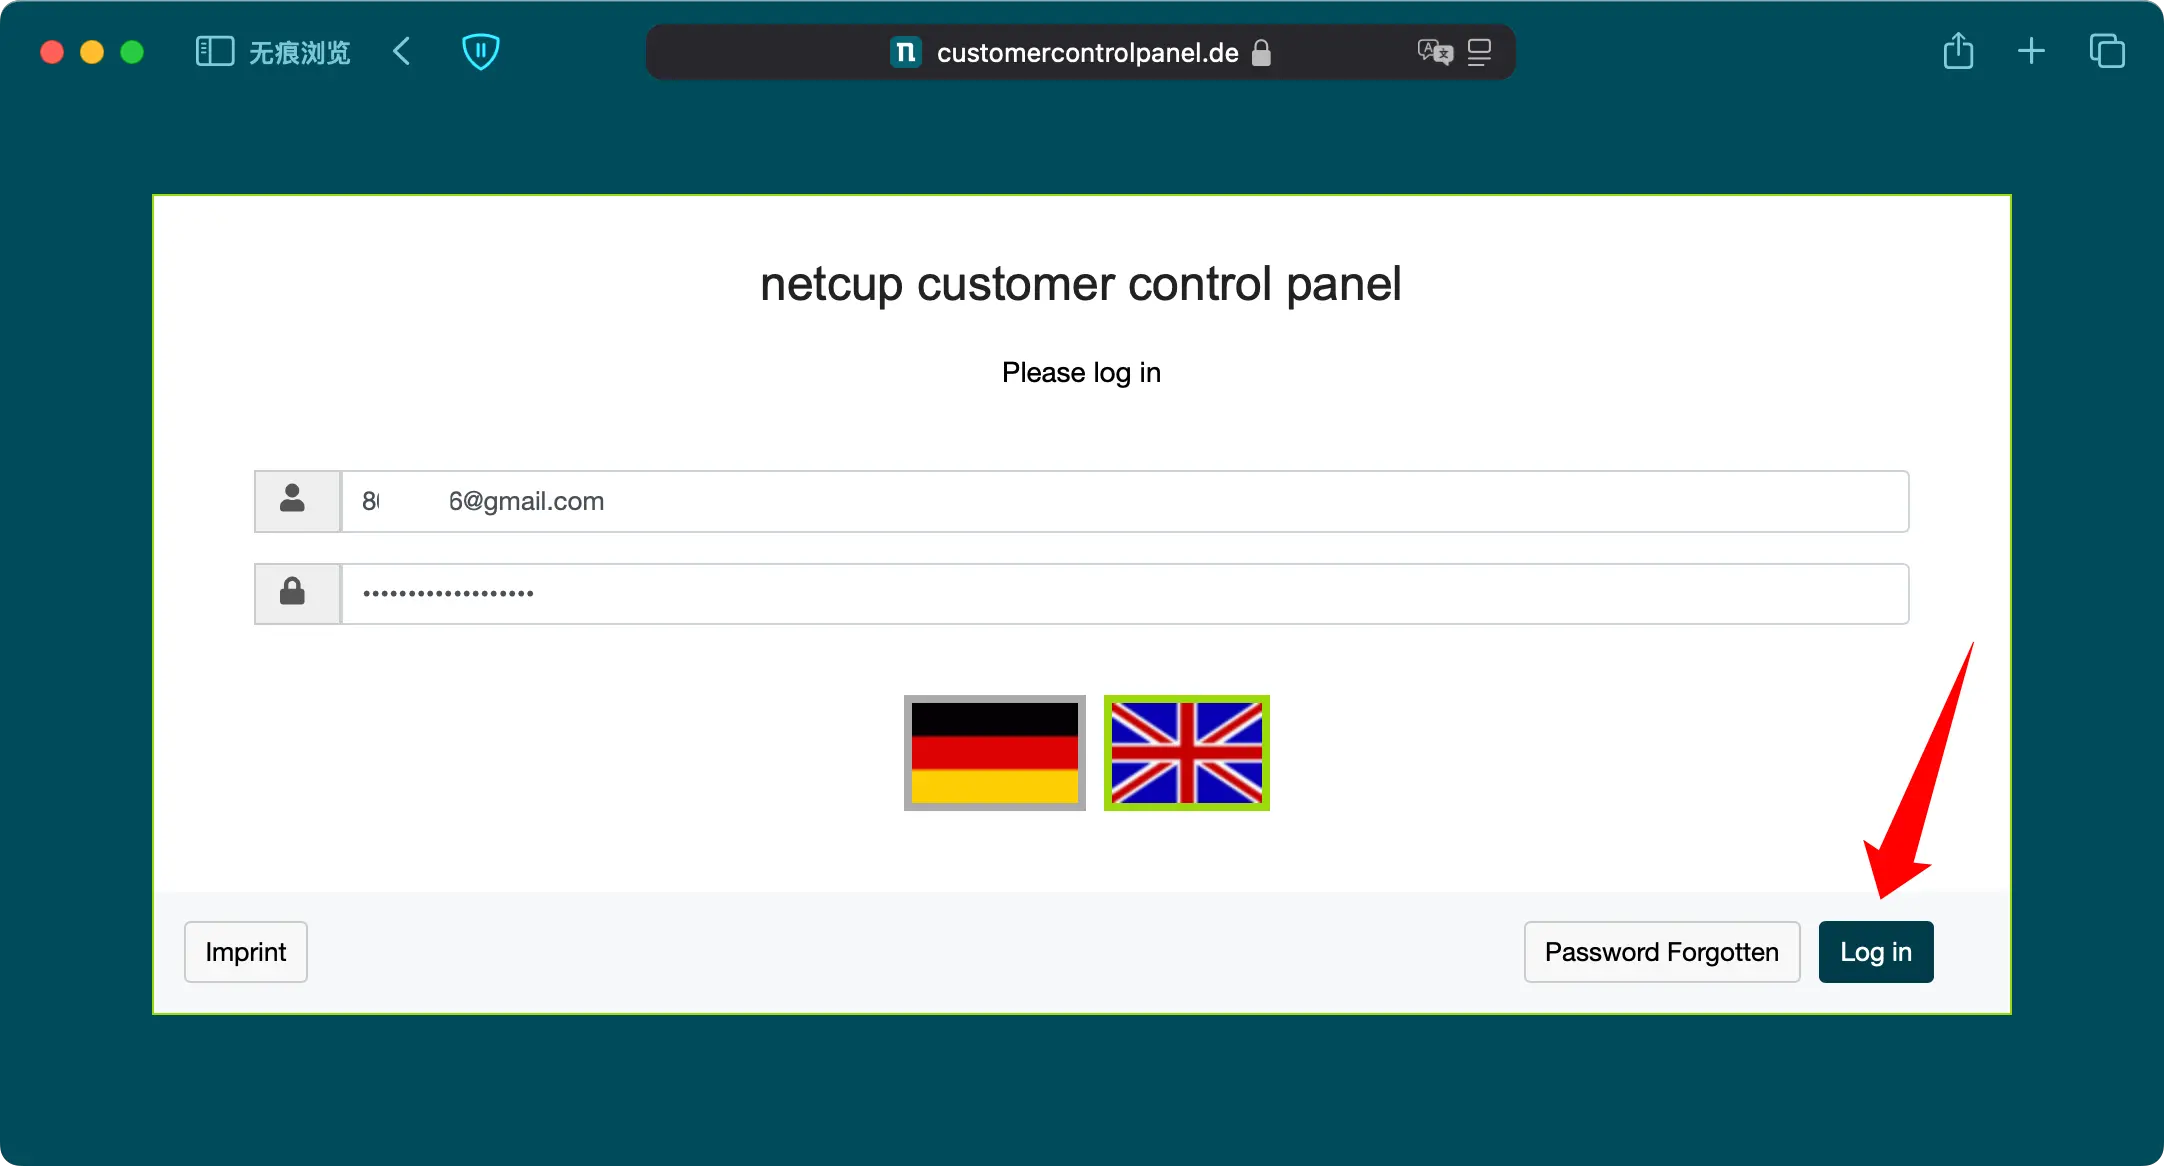The width and height of the screenshot is (2164, 1166).
Task: Switch language to German flag
Action: (x=995, y=753)
